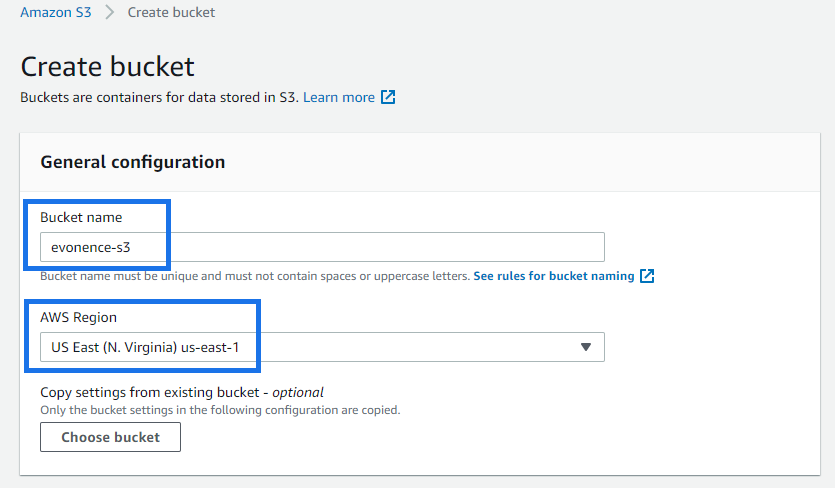835x488 pixels.
Task: Click the bucket name uniqueness hint text
Action: pos(255,276)
